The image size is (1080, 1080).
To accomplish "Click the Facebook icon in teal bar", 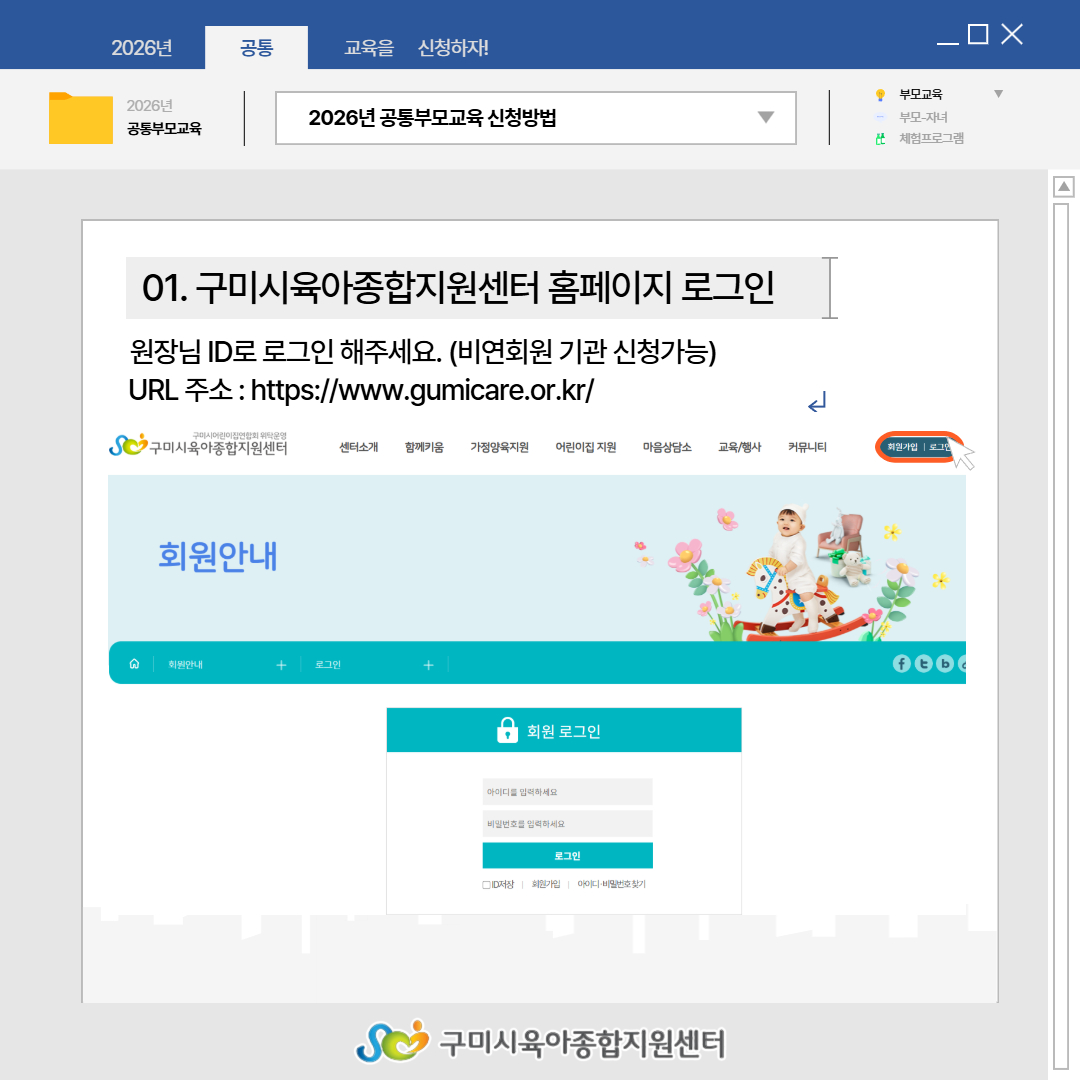I will [901, 664].
